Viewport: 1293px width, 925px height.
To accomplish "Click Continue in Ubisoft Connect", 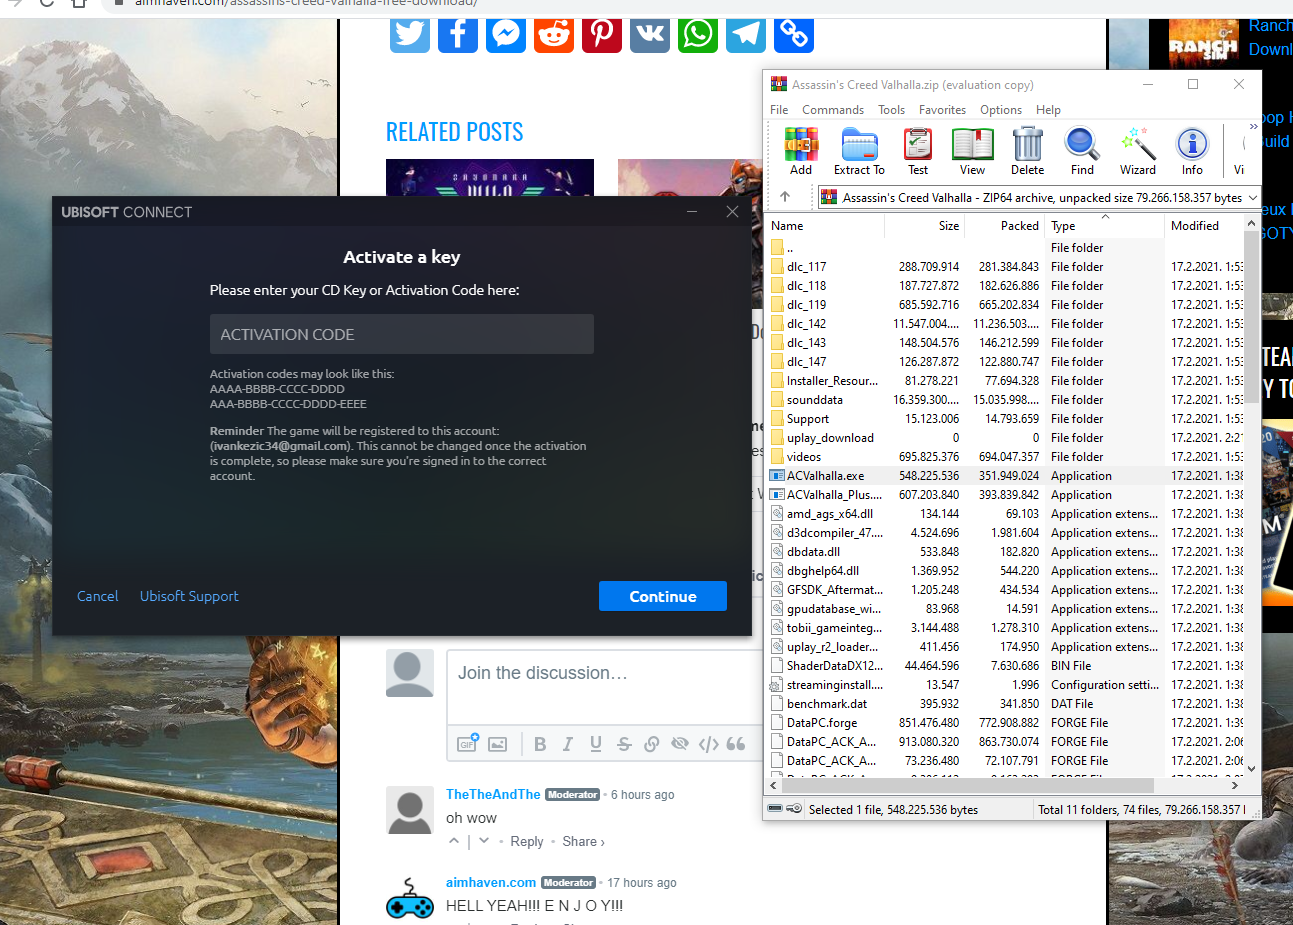I will (663, 596).
